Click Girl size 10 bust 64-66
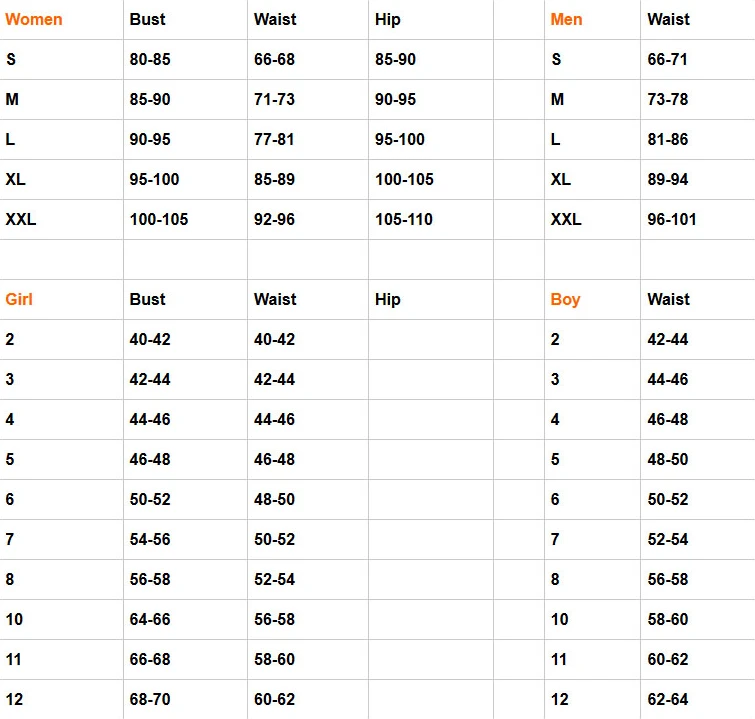This screenshot has height=719, width=755. pyautogui.click(x=150, y=619)
